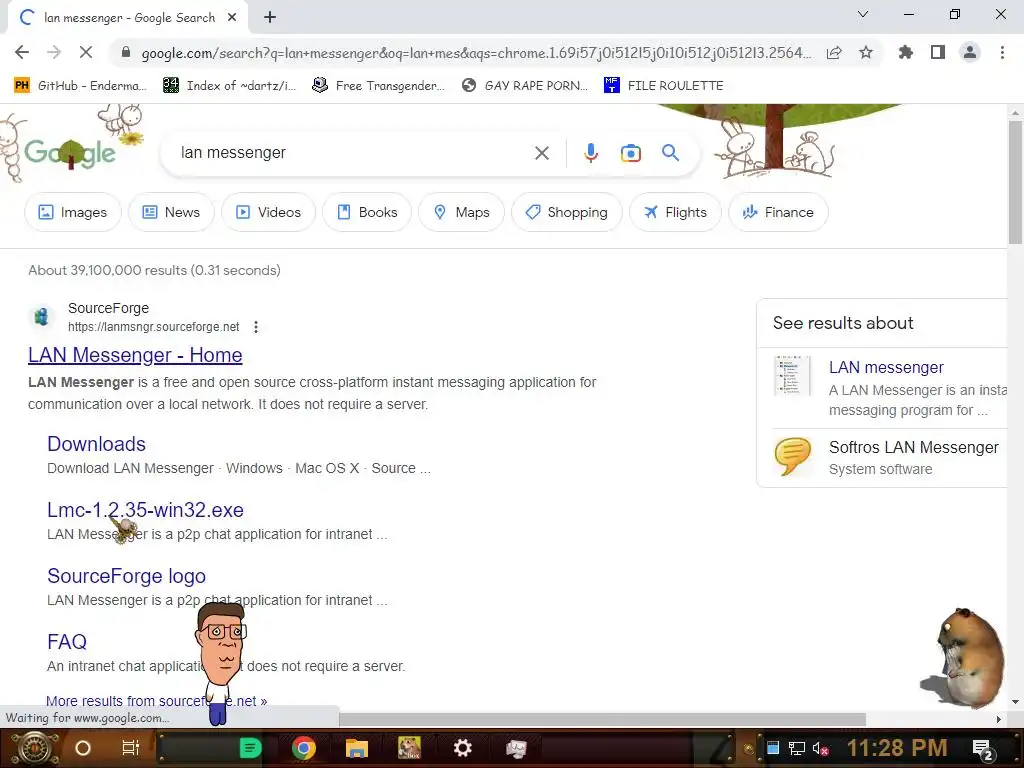The width and height of the screenshot is (1024, 768).
Task: Click the LAN messenger panel thumbnail
Action: (792, 376)
